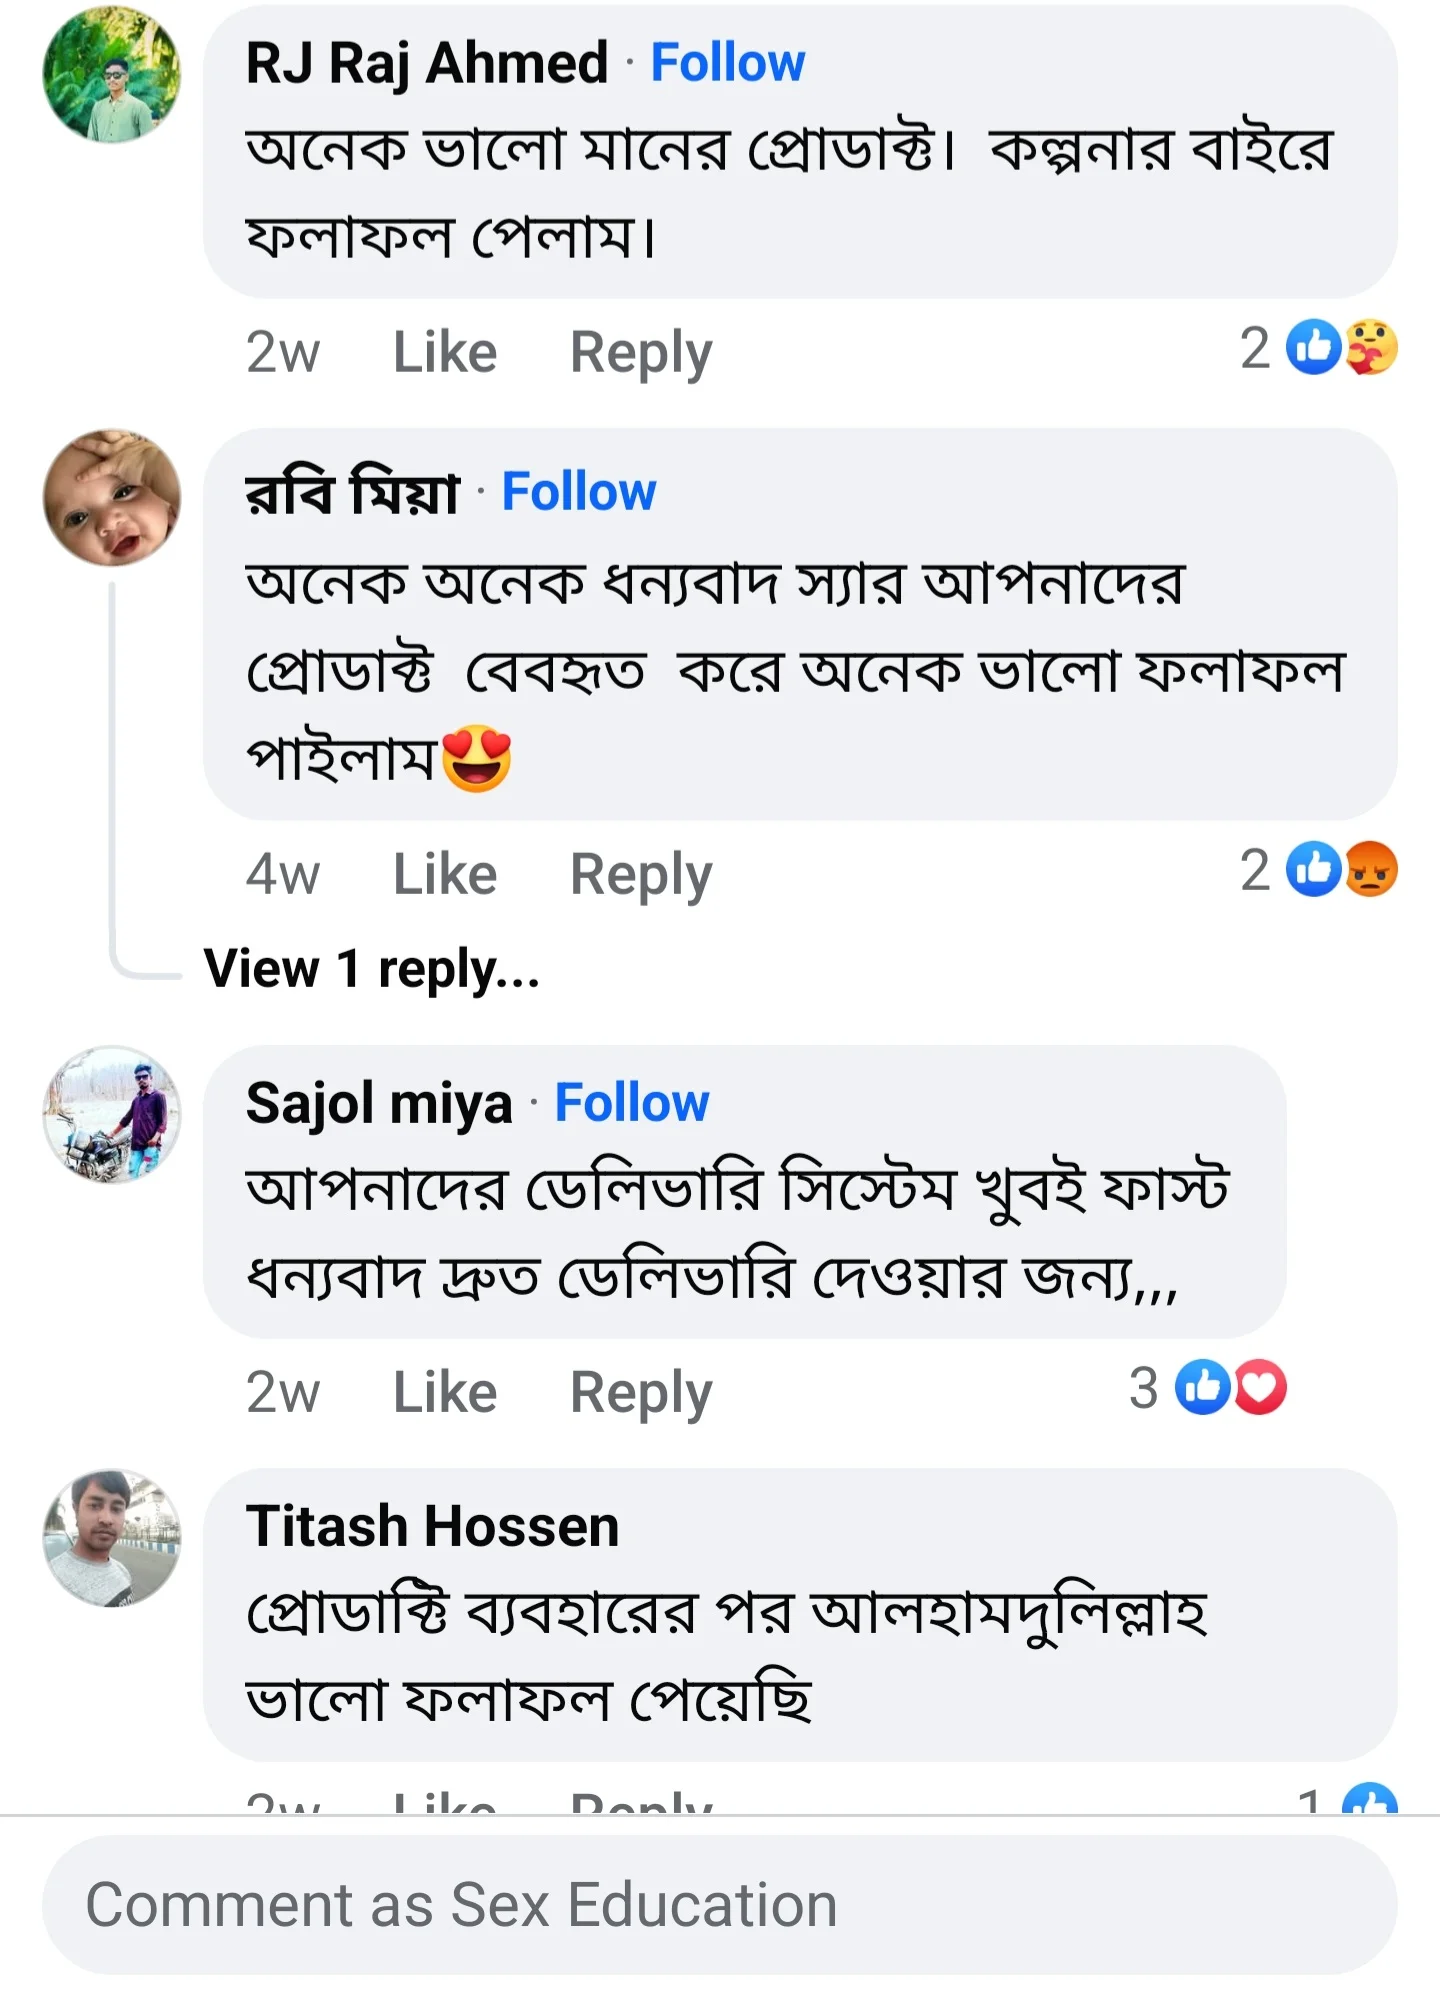This screenshot has height=1996, width=1440.
Task: Open Titash Hossen's profile picture
Action: 112,1538
